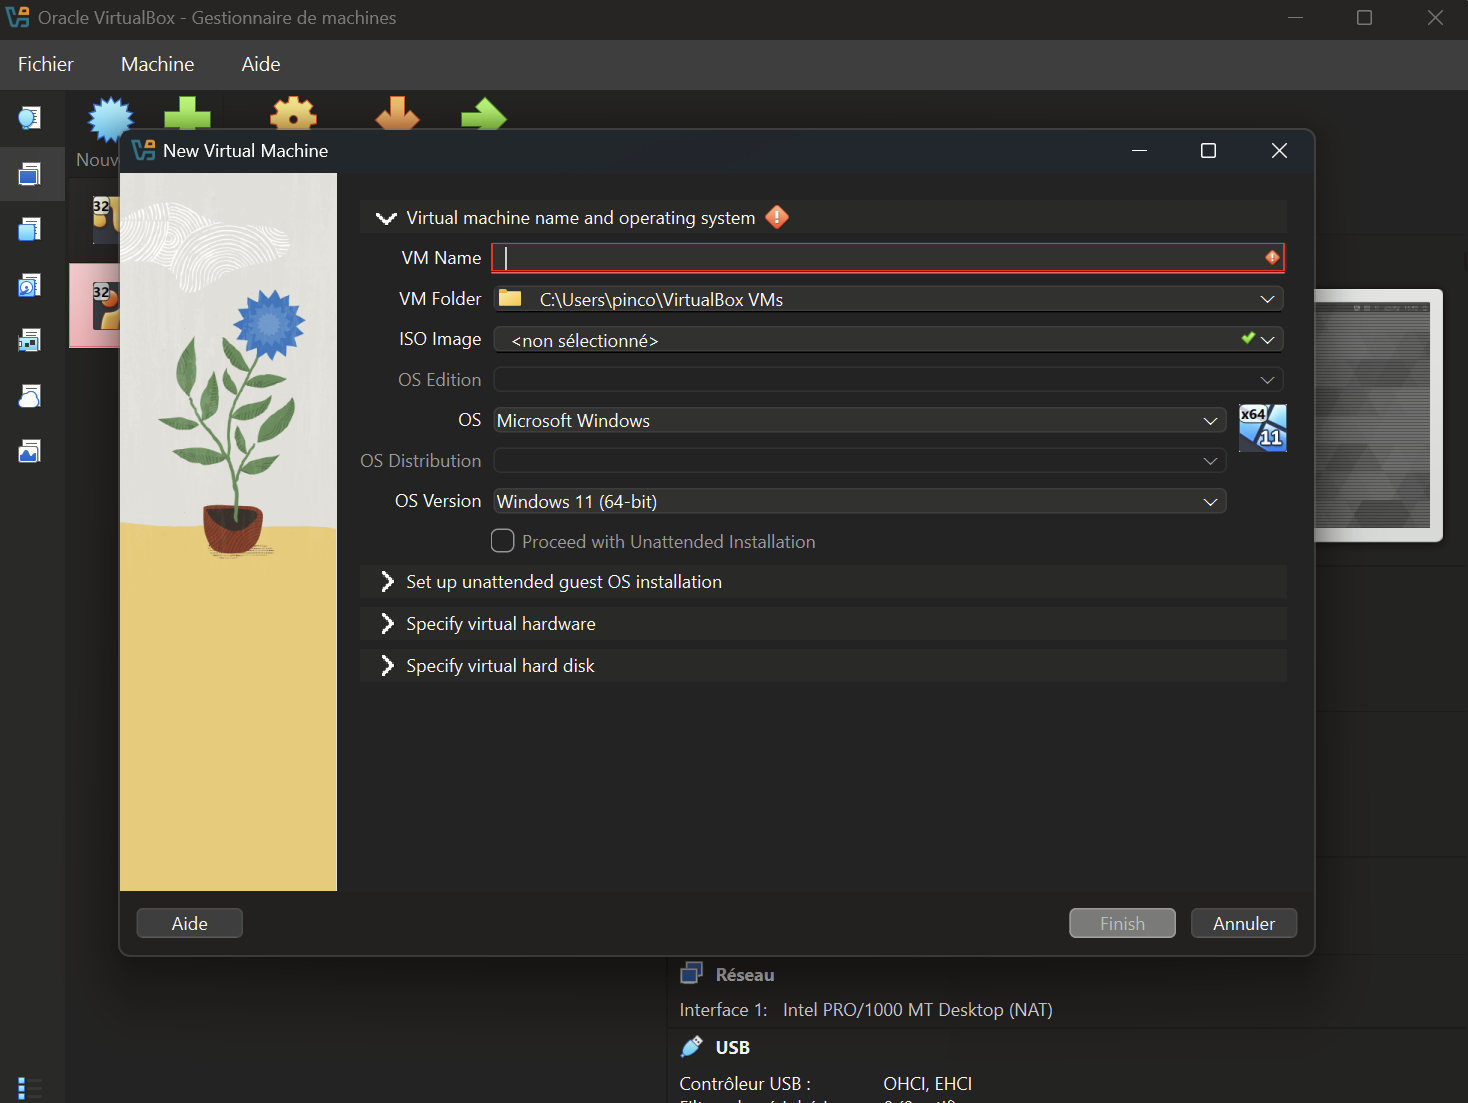The image size is (1468, 1103).
Task: Click the Réseau network section icon
Action: [691, 973]
